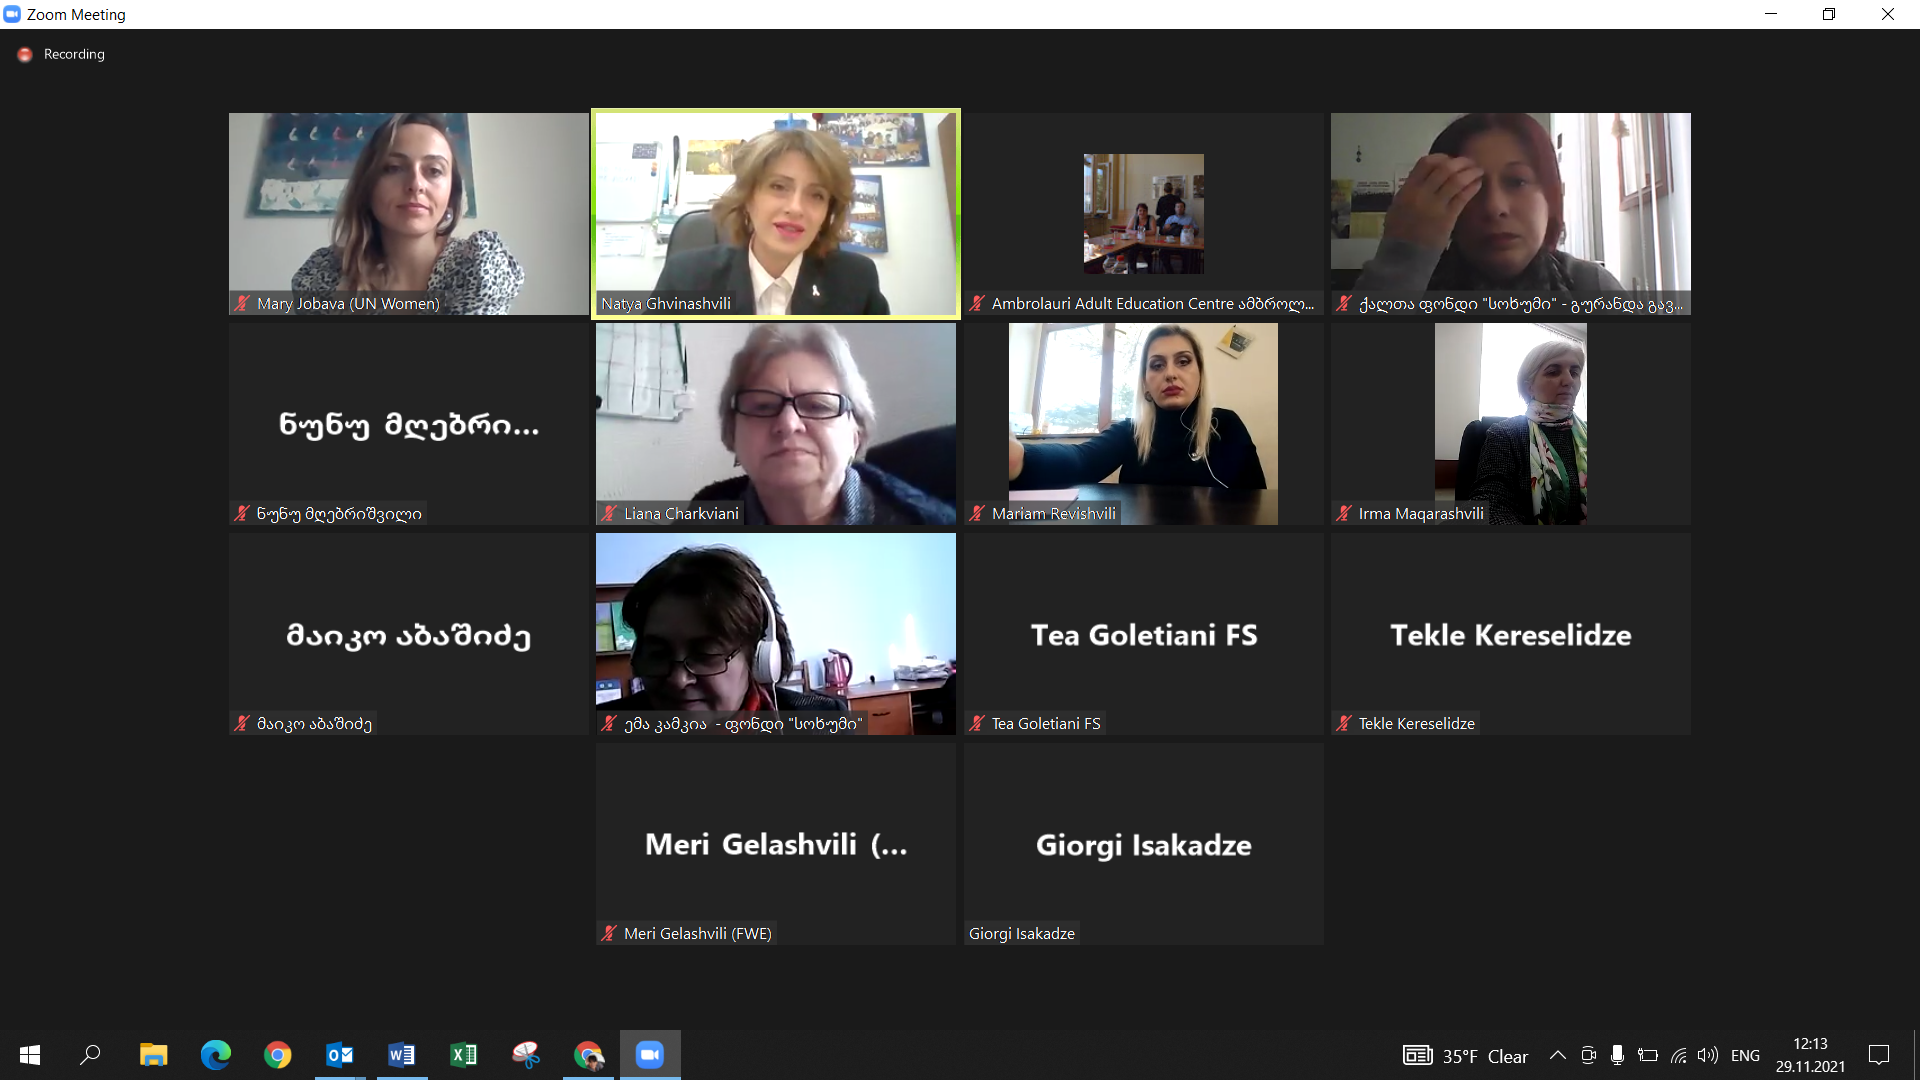Expand the hidden system tray icons chevron
The width and height of the screenshot is (1920, 1080).
pyautogui.click(x=1557, y=1056)
